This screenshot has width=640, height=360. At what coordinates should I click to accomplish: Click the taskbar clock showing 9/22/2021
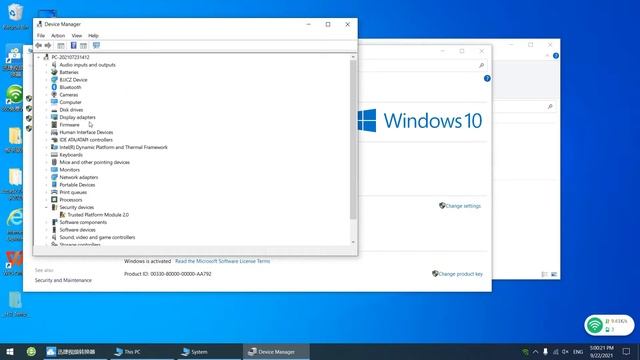pos(602,352)
